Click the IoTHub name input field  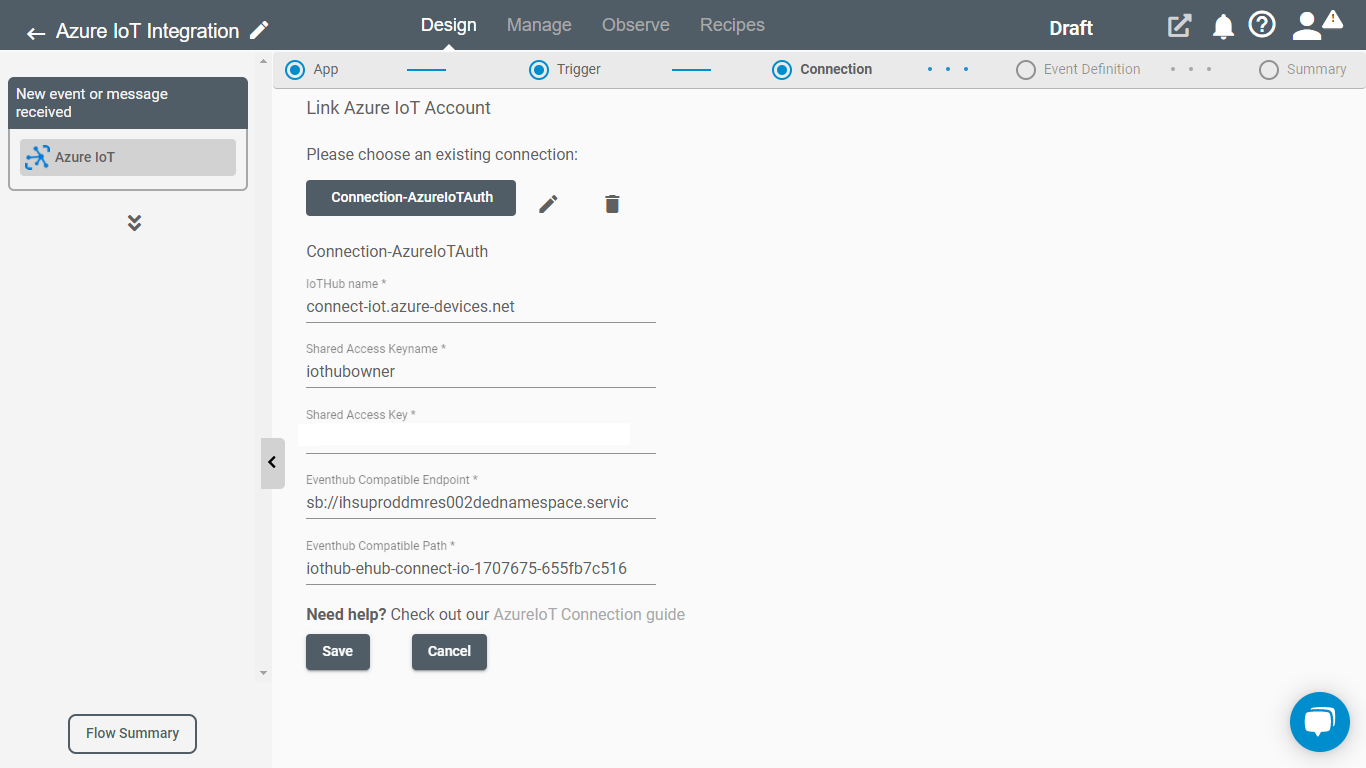(481, 307)
